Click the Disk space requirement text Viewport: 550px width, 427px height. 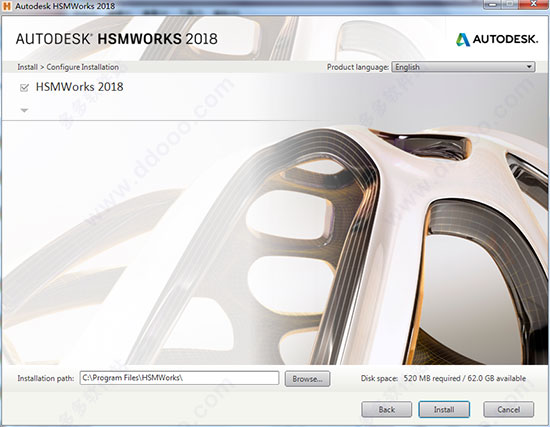click(x=443, y=378)
